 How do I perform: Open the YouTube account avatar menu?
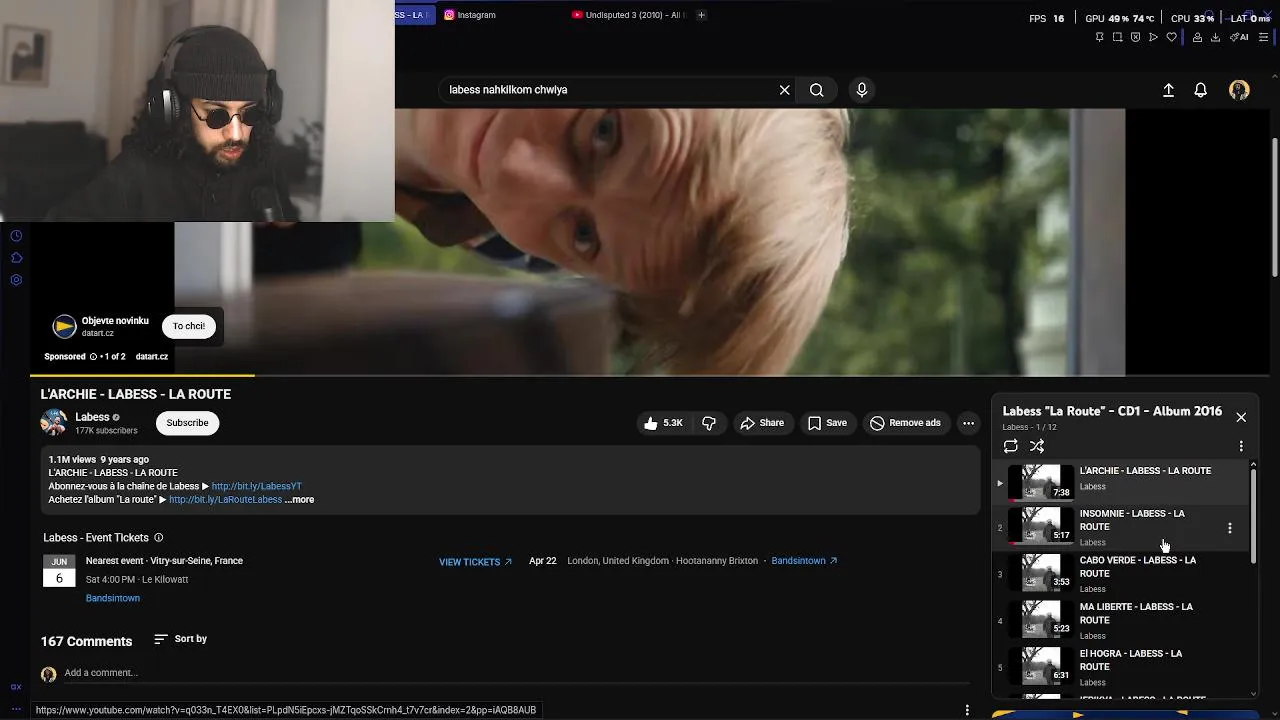click(x=1239, y=90)
